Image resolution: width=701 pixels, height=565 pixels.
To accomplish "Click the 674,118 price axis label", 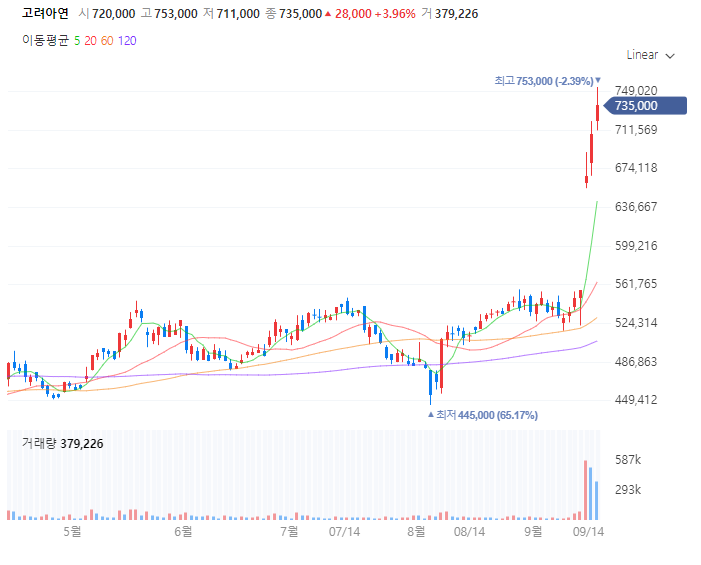I will [636, 168].
